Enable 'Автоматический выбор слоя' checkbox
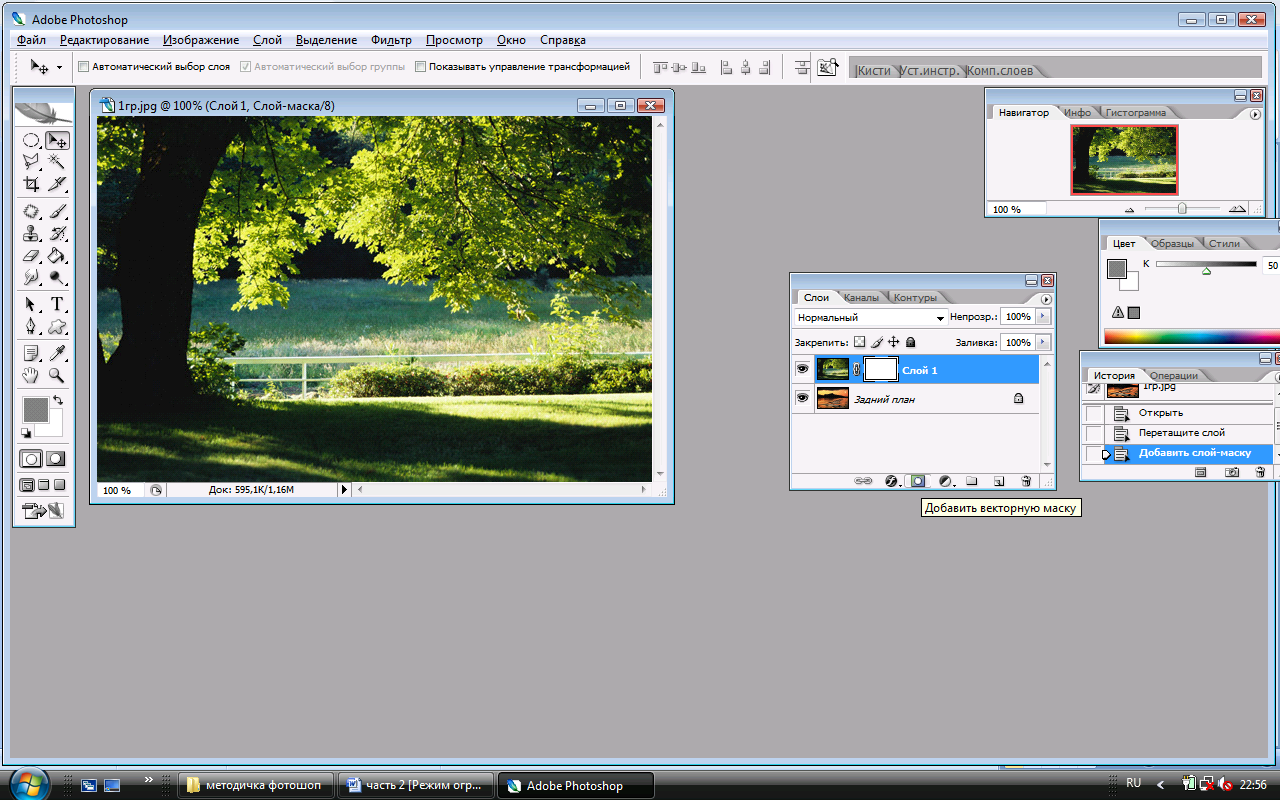1280x800 pixels. (x=84, y=67)
